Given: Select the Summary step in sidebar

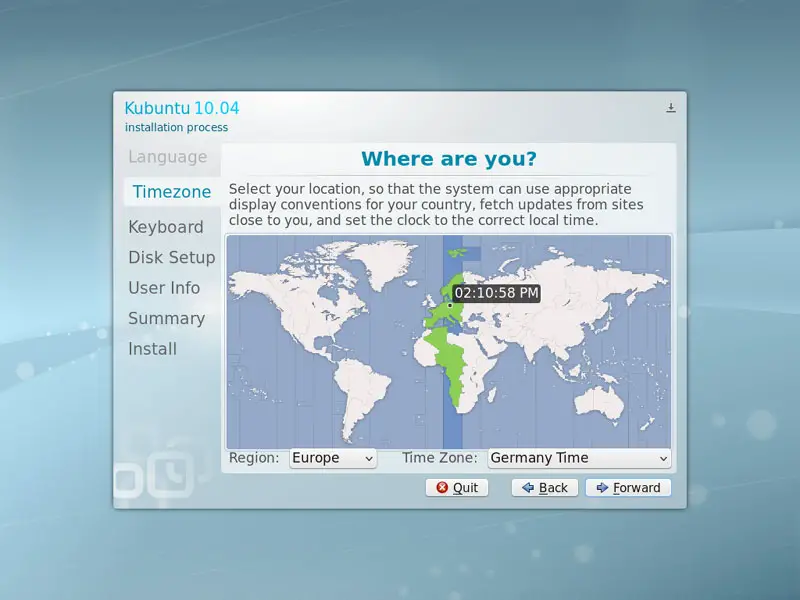Looking at the screenshot, I should pos(166,318).
